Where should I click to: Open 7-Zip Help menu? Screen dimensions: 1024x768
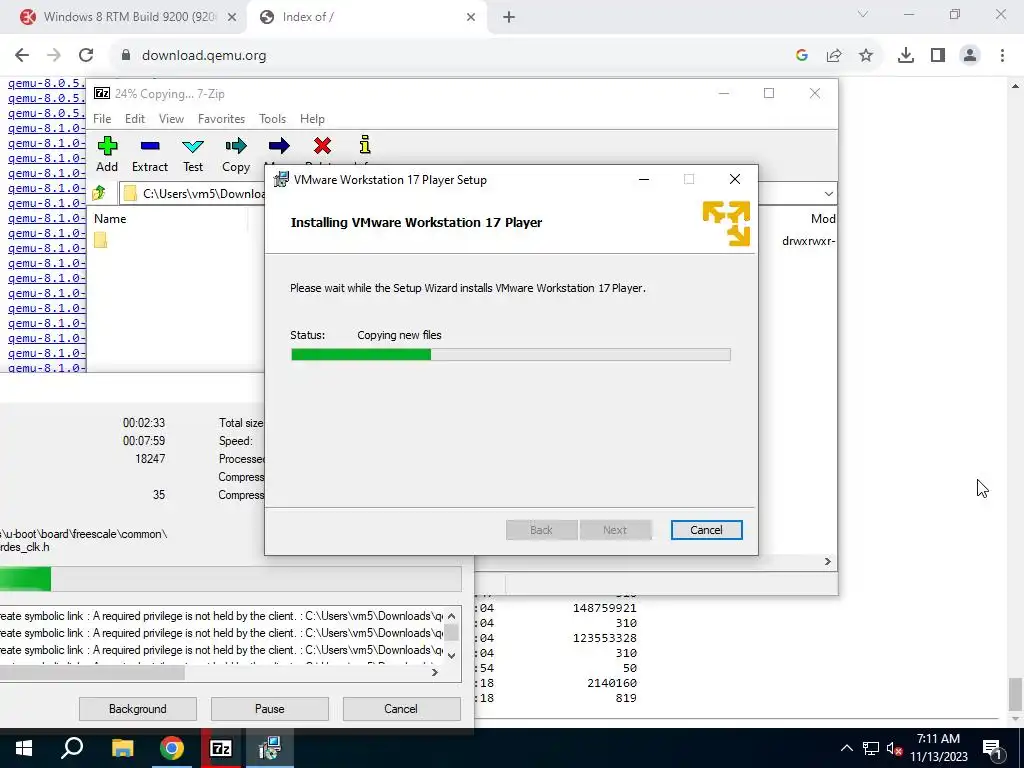[312, 119]
